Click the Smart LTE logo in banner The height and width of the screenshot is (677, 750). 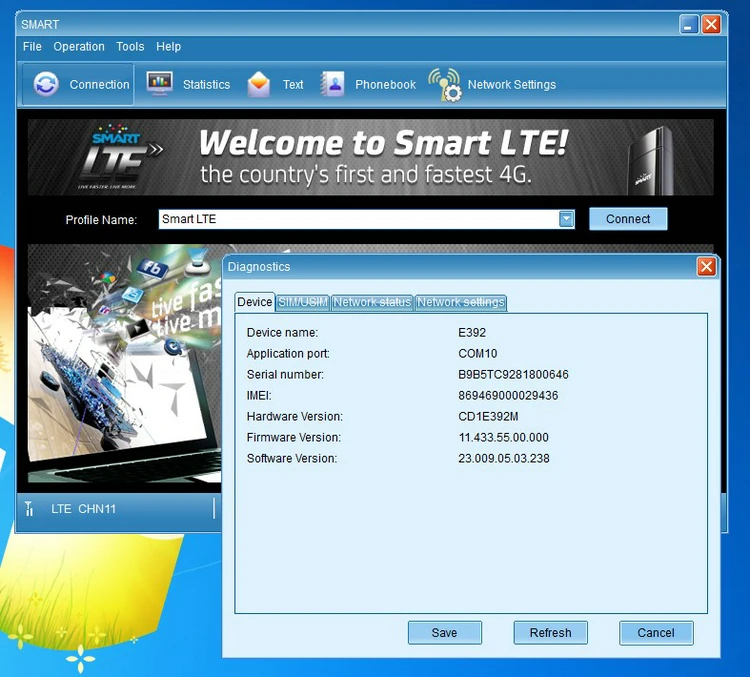(x=121, y=157)
